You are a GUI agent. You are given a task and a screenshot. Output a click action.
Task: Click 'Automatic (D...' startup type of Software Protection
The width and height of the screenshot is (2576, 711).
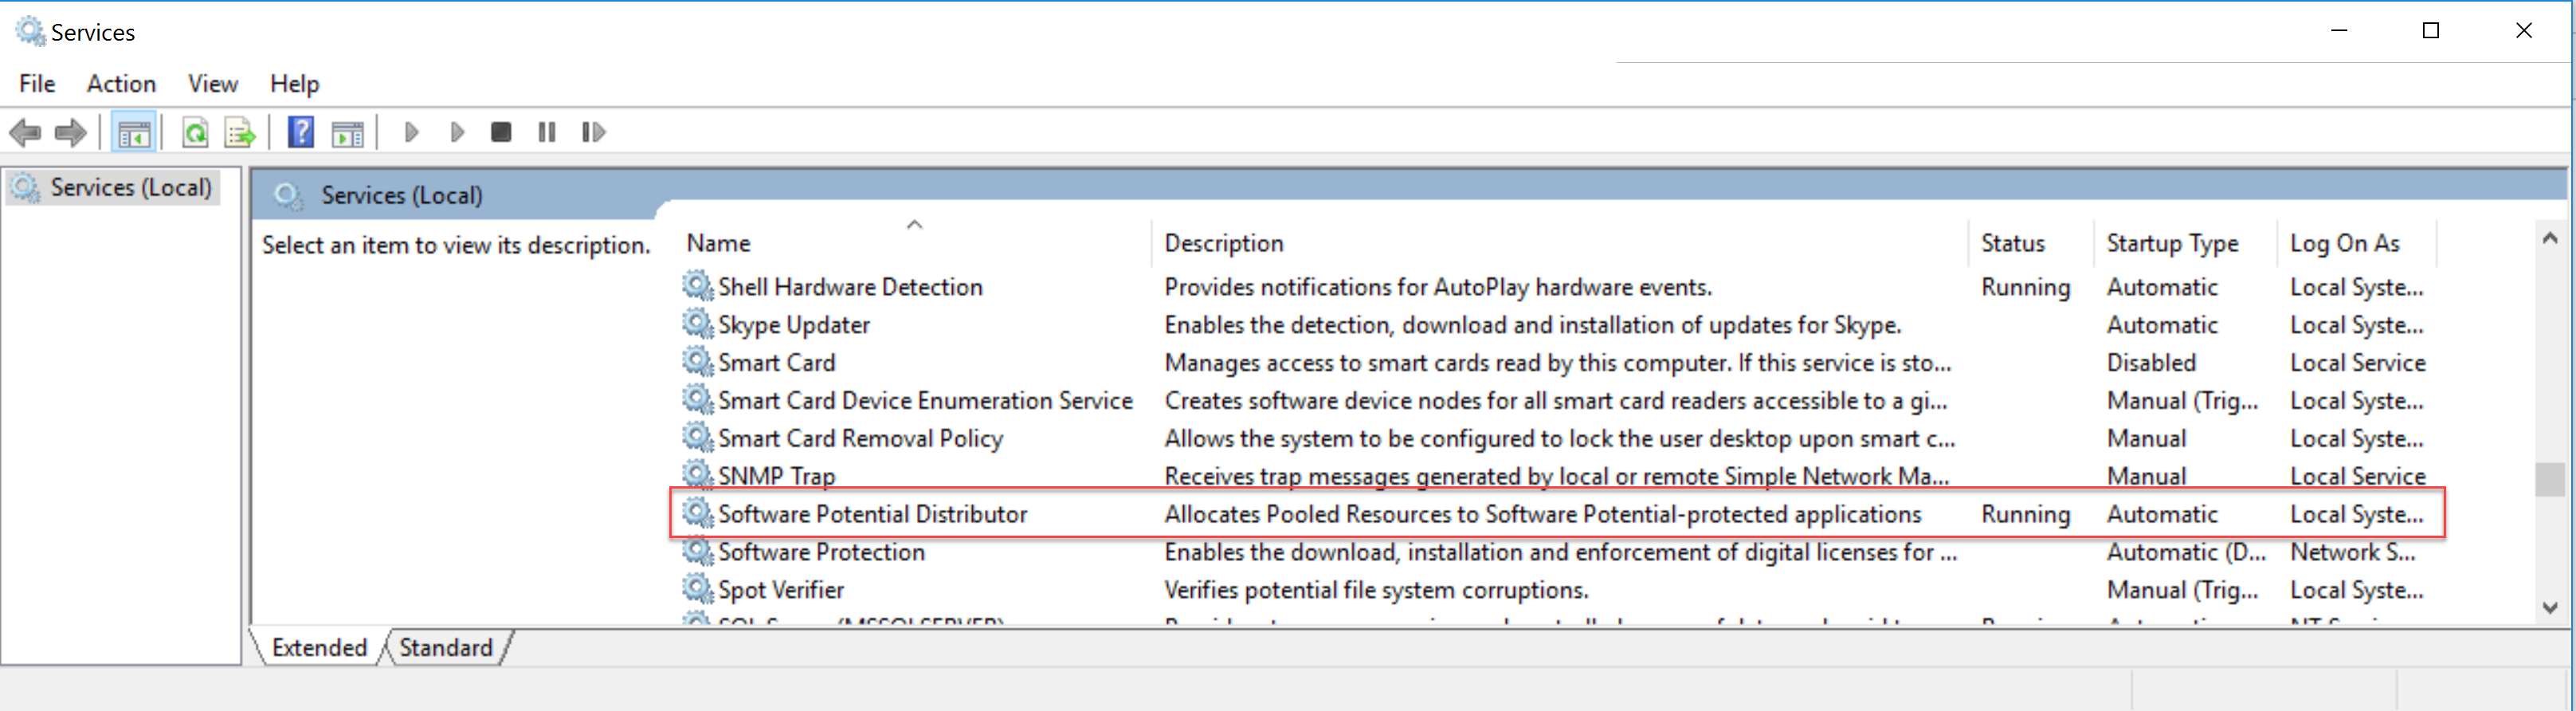tap(2186, 552)
